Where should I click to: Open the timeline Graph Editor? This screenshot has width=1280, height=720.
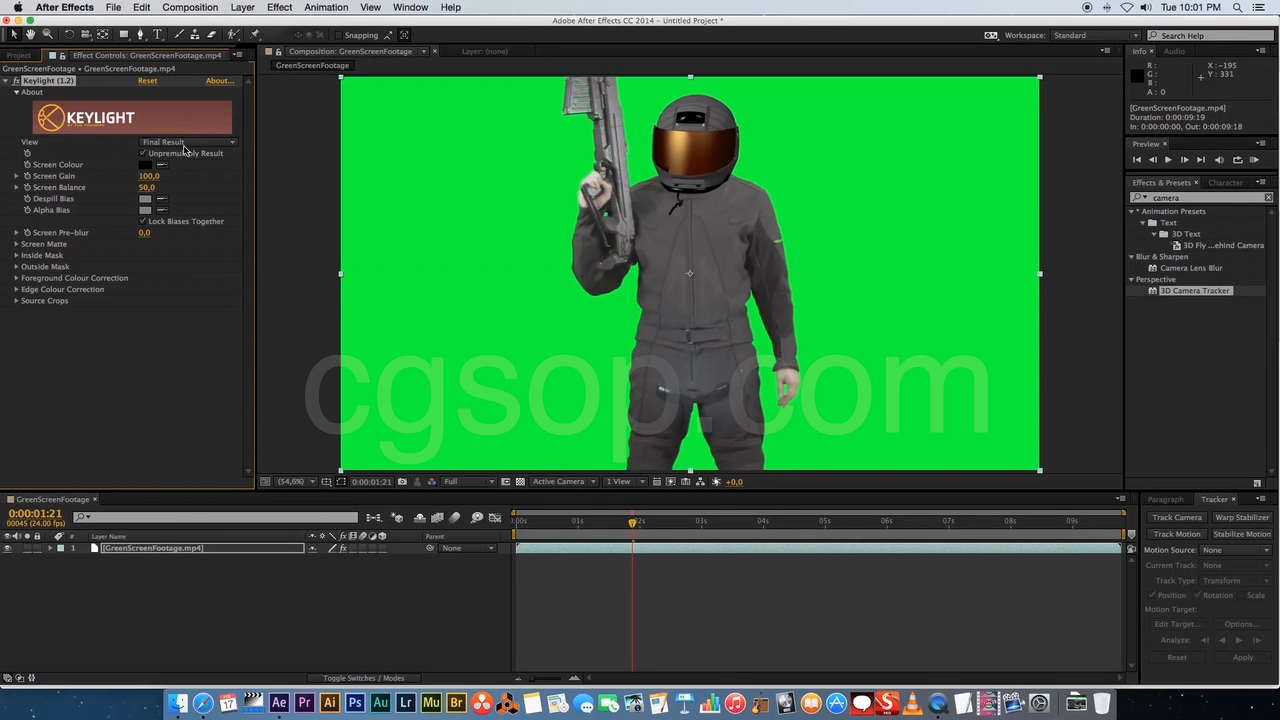click(495, 517)
